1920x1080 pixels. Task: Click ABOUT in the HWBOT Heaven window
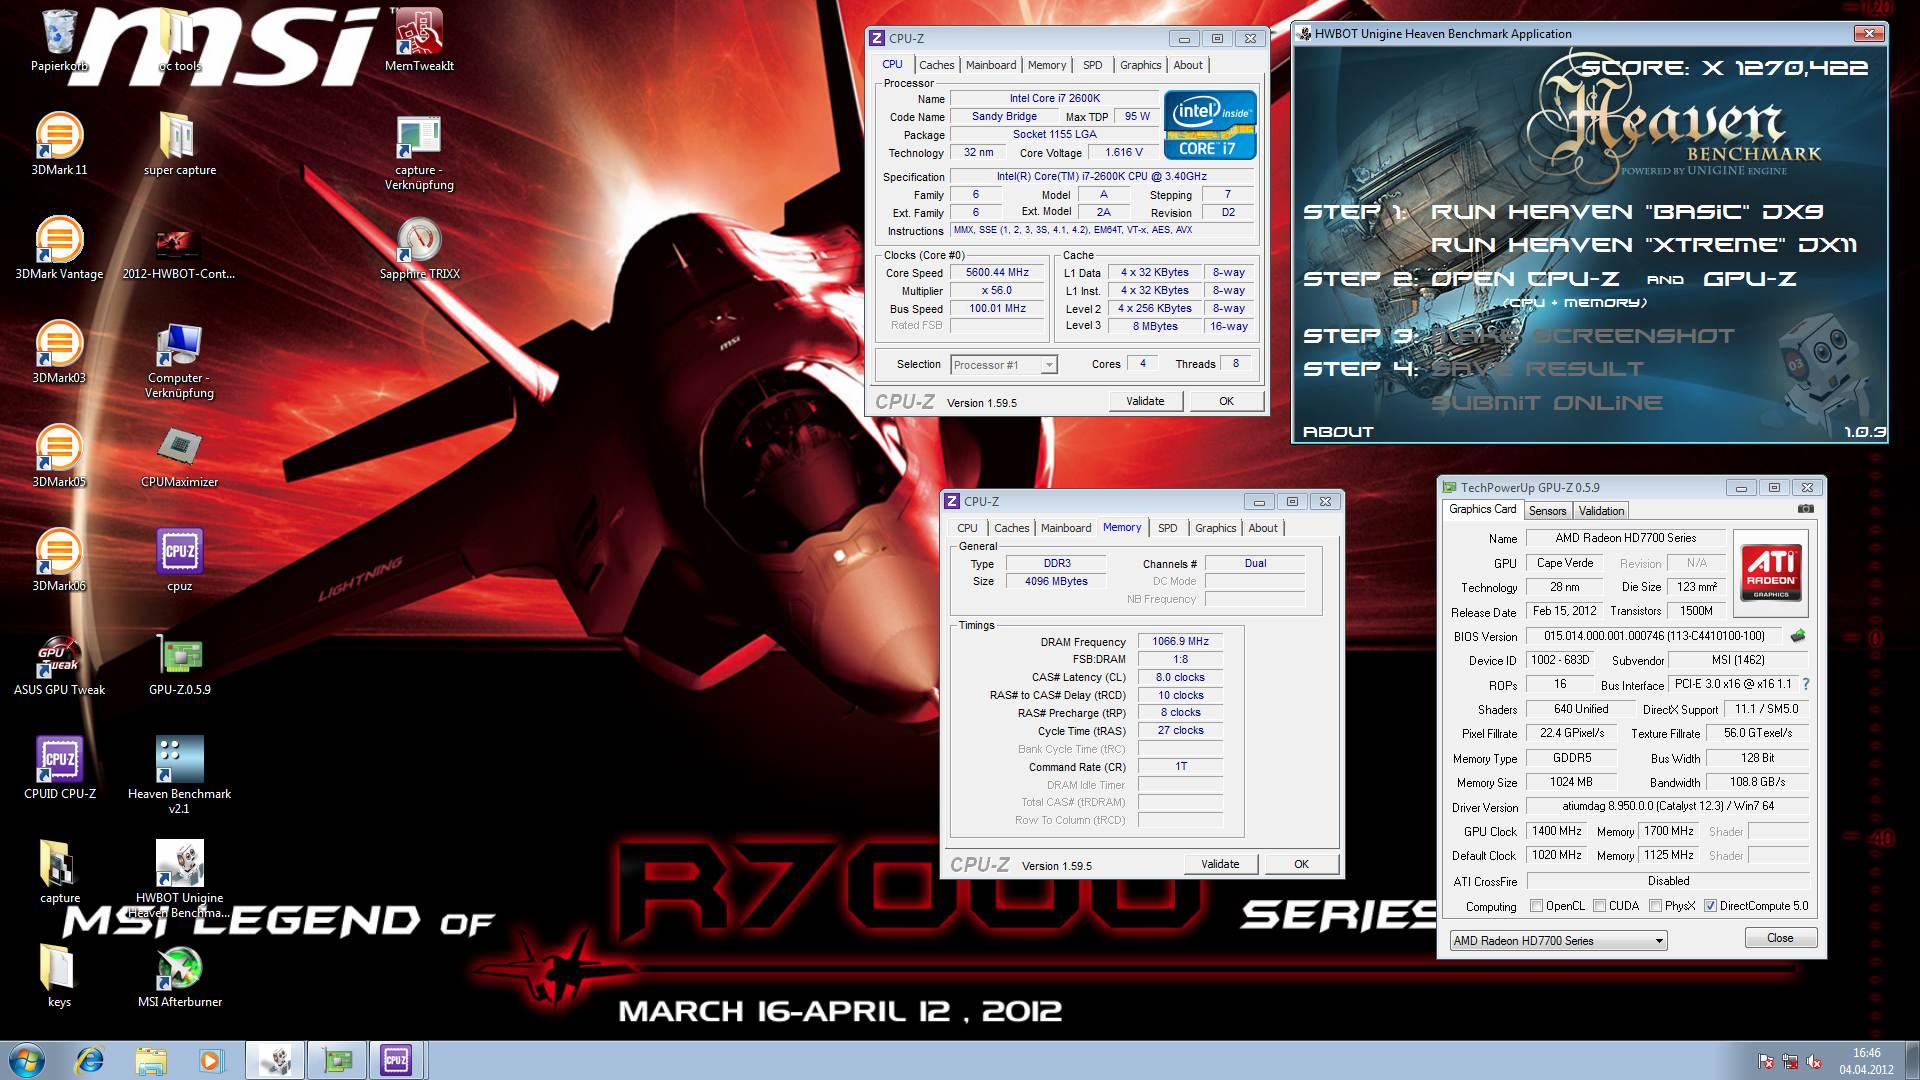(x=1338, y=432)
